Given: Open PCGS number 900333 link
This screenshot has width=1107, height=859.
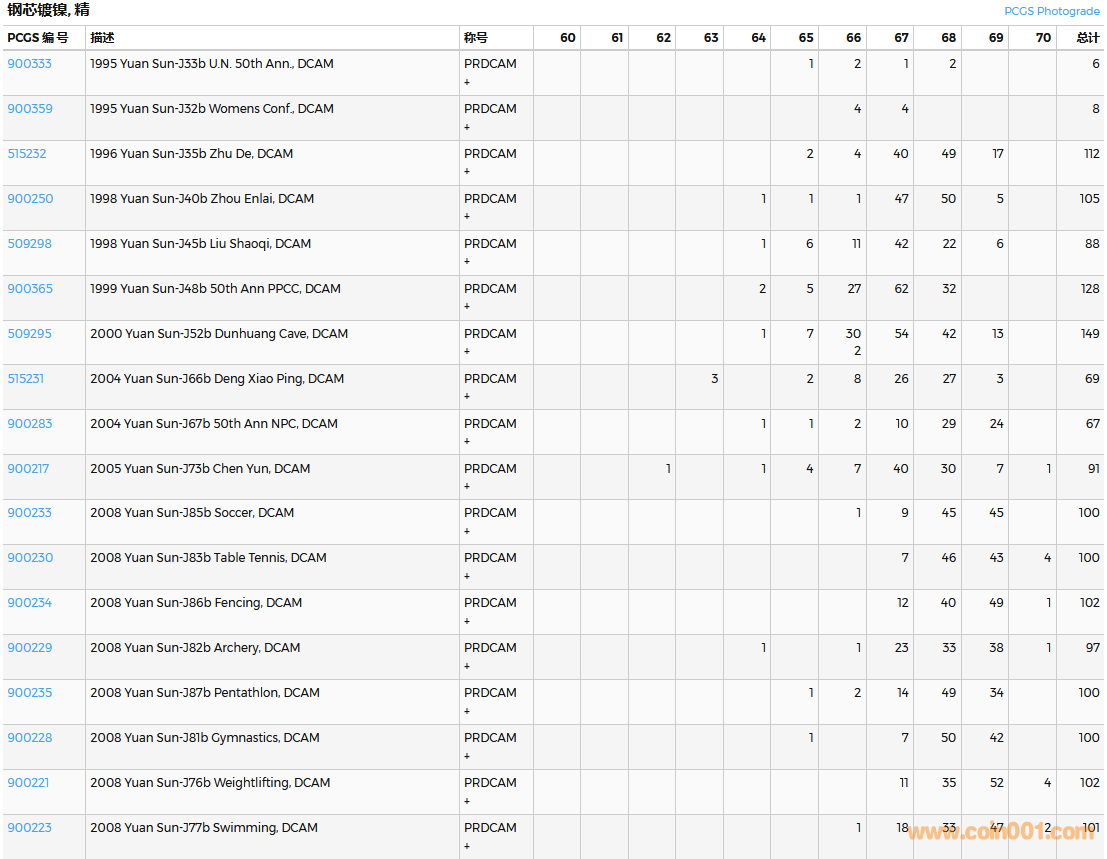Looking at the screenshot, I should click(x=29, y=64).
